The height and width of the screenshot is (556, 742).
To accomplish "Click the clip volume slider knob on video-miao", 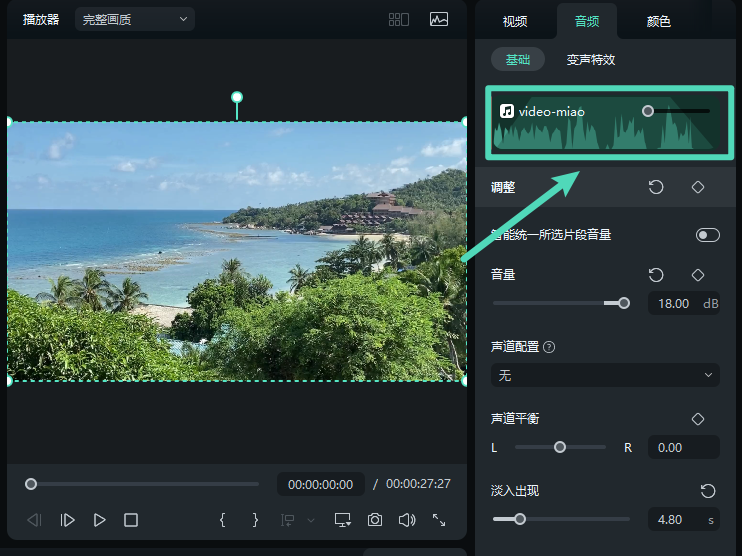I will pos(648,111).
